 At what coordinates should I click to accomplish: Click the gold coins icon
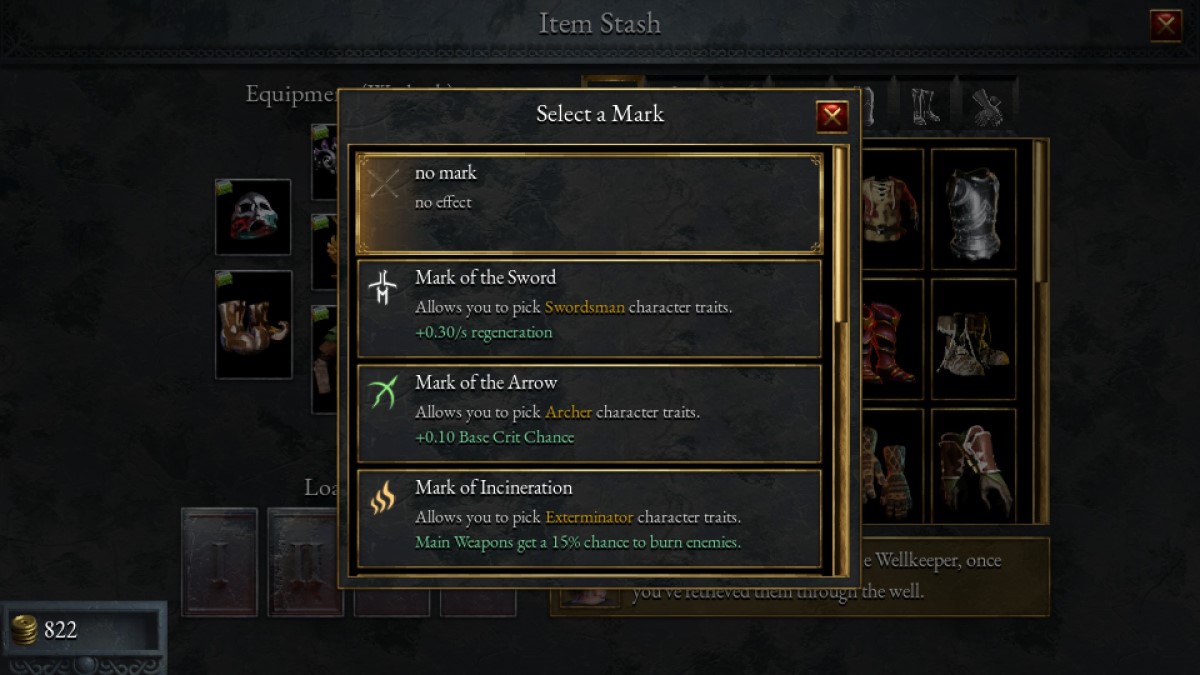click(24, 630)
